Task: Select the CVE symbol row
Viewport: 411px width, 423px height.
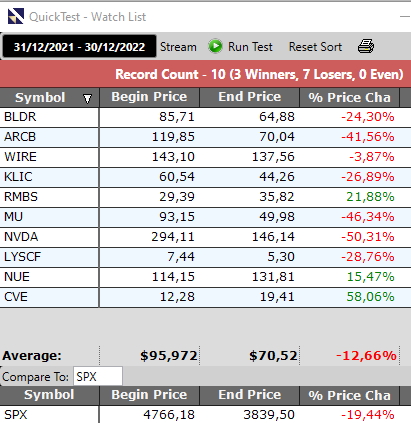Action: [205, 297]
